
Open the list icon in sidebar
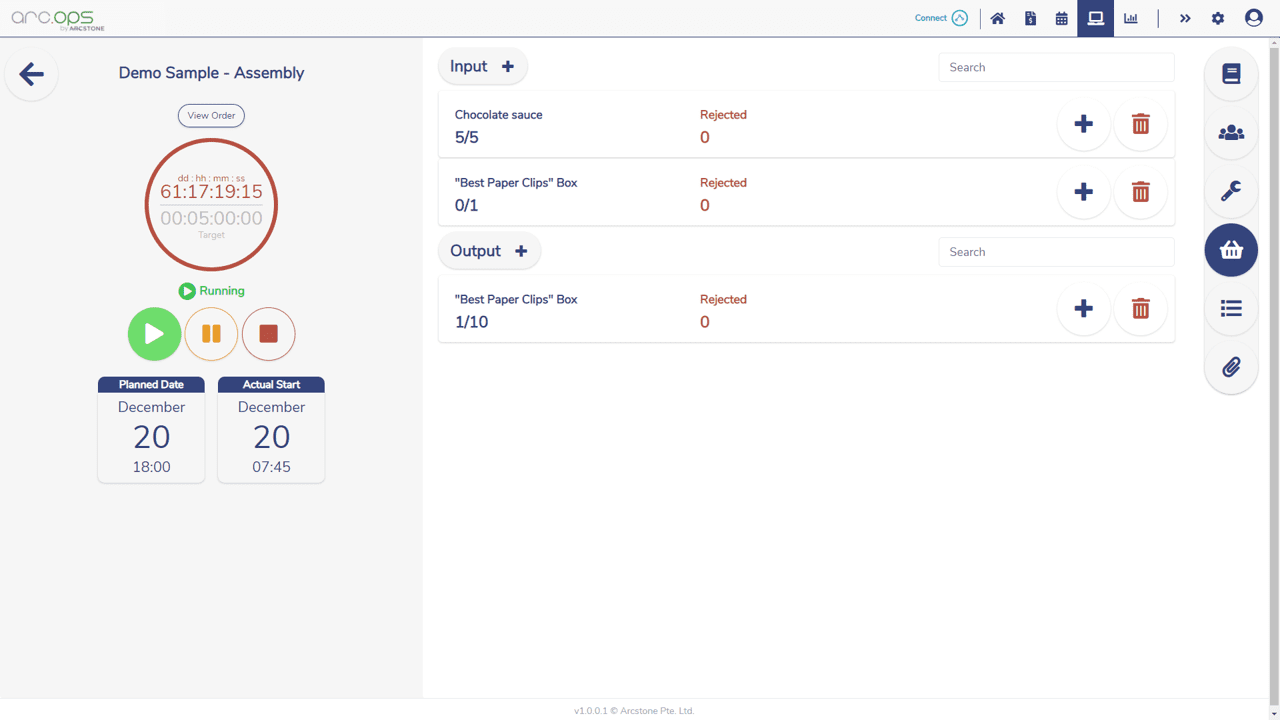1231,309
